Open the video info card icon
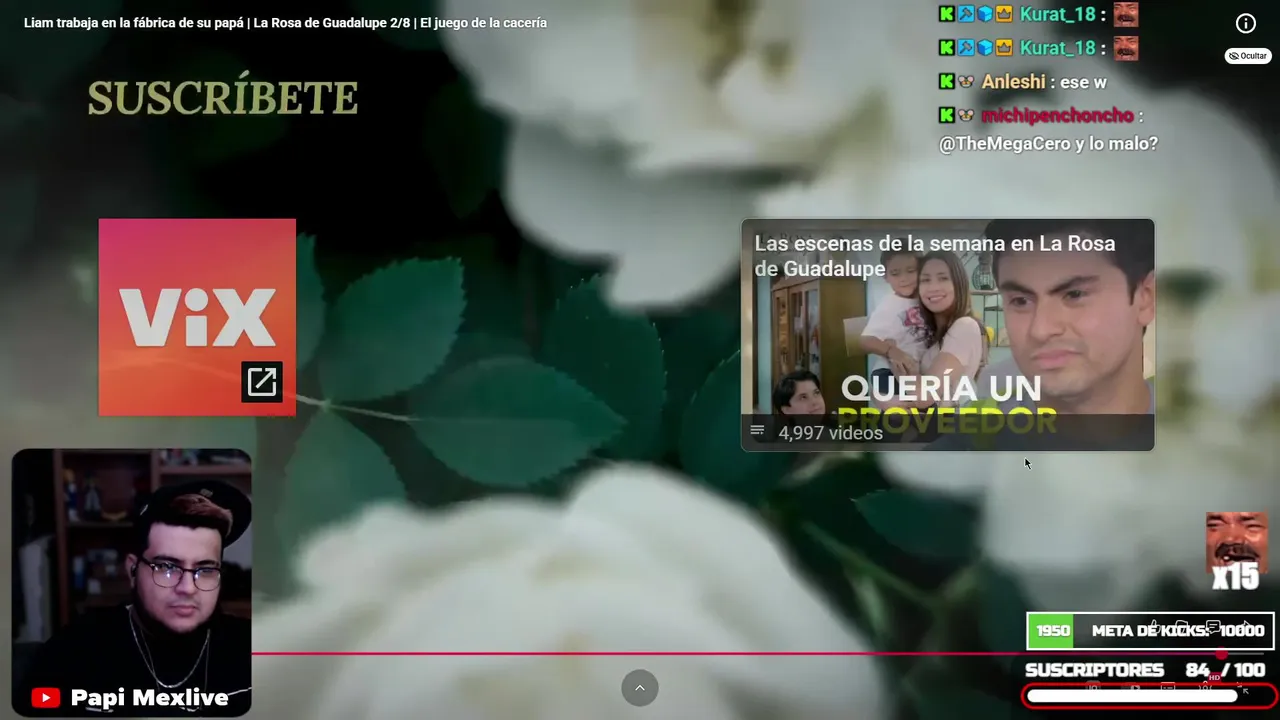 click(1245, 23)
